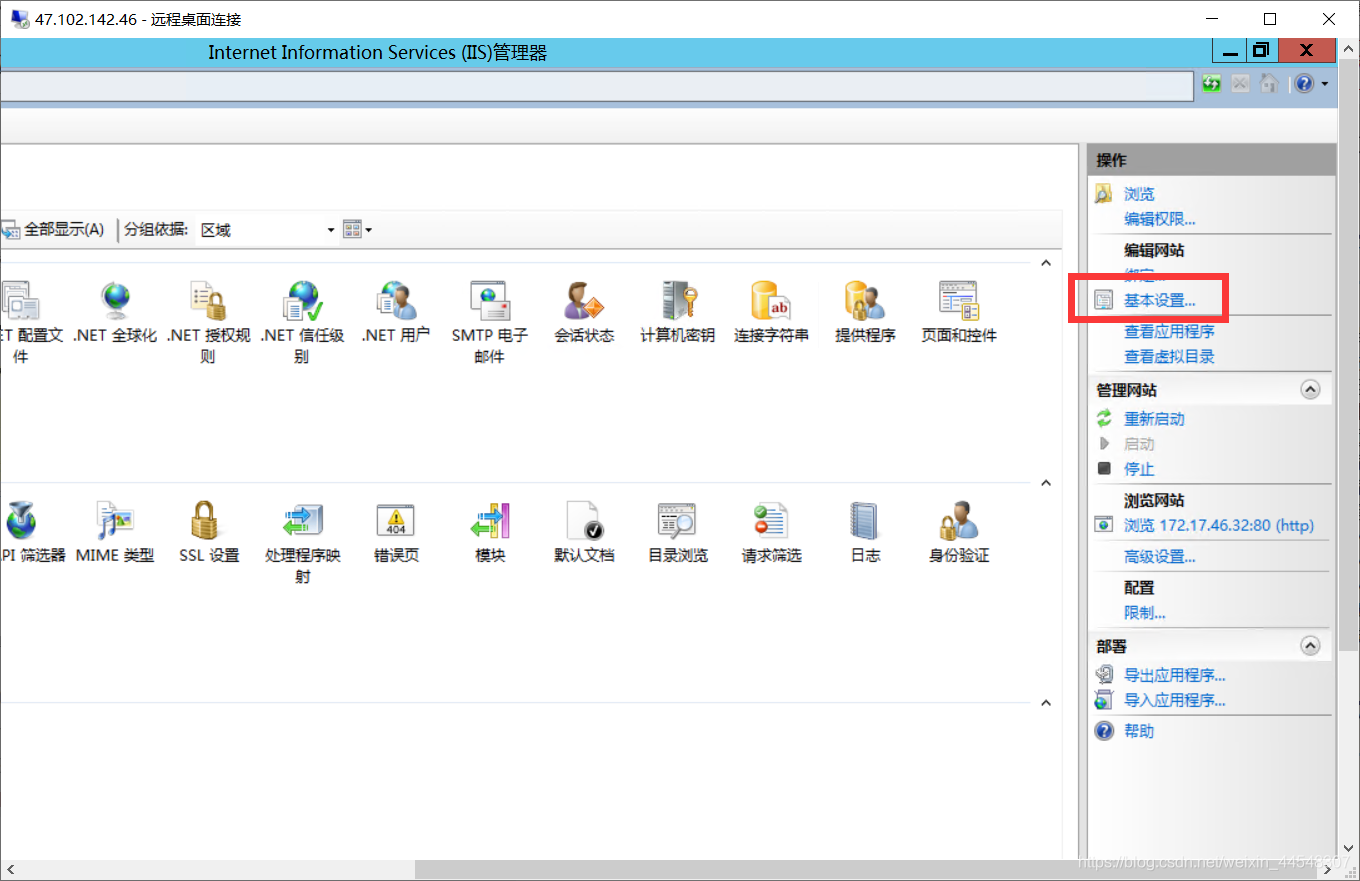Click the green refresh icon in address bar
Screen dimensions: 1360x881
1212,84
